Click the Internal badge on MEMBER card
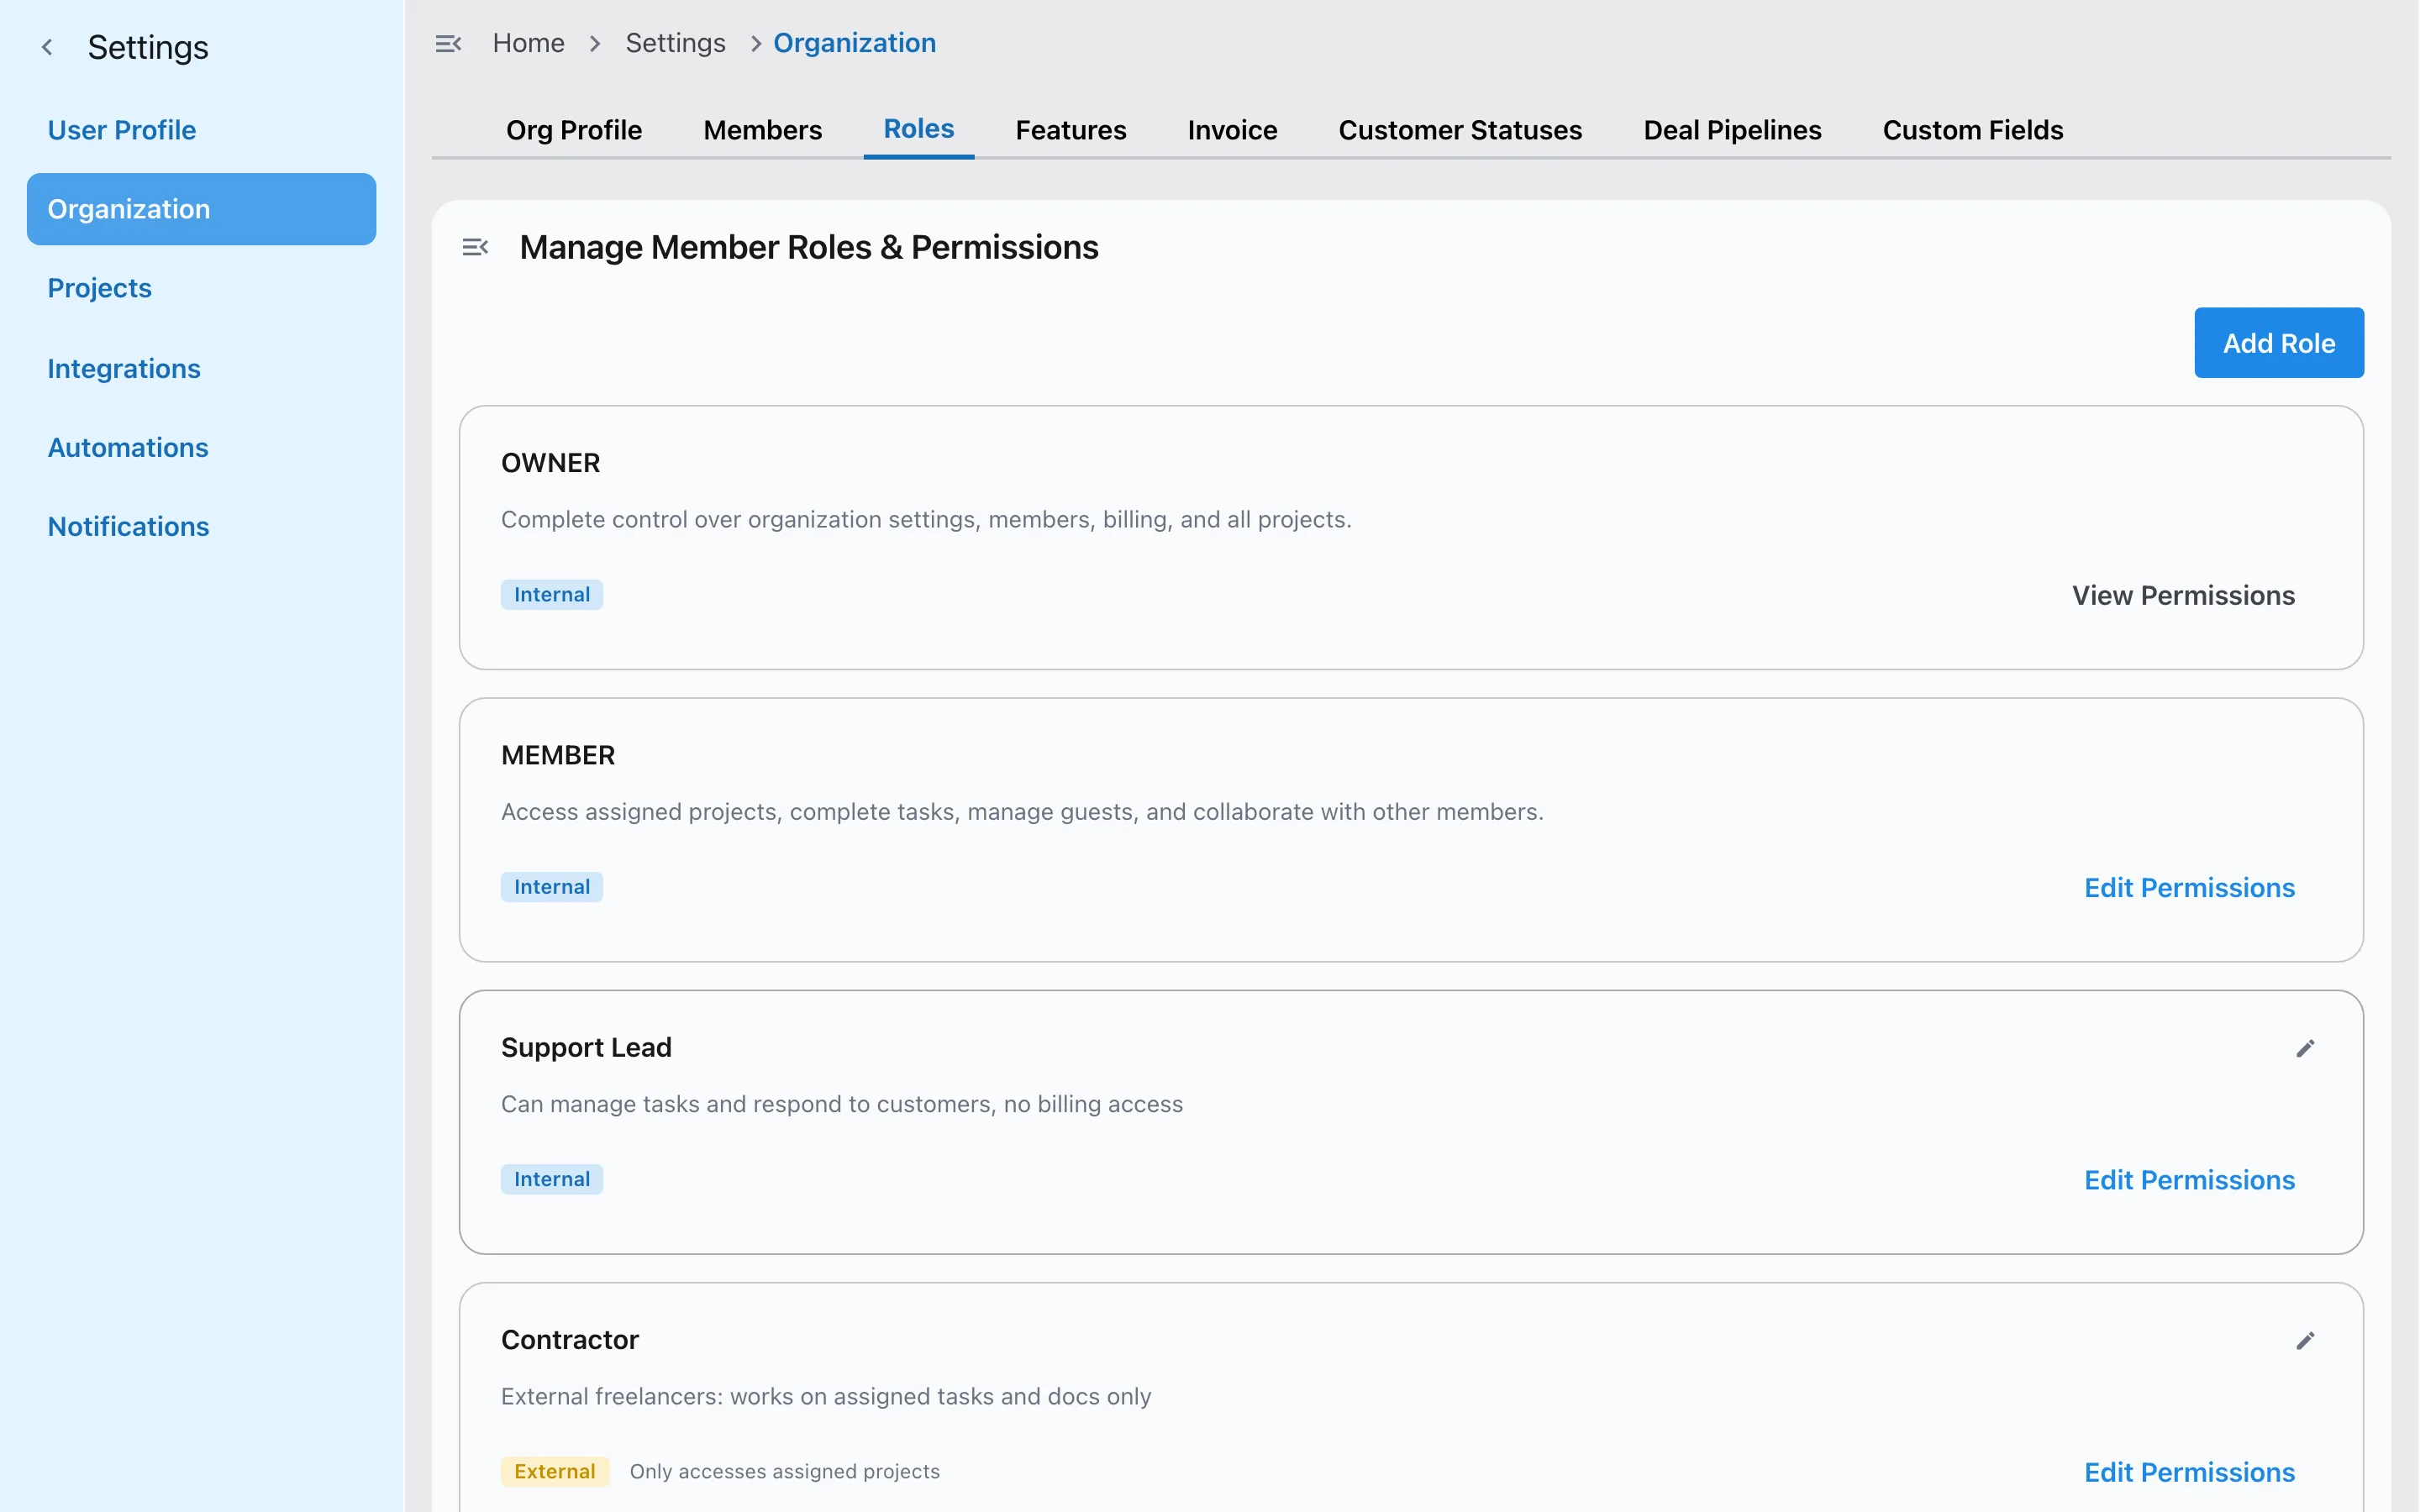 552,887
